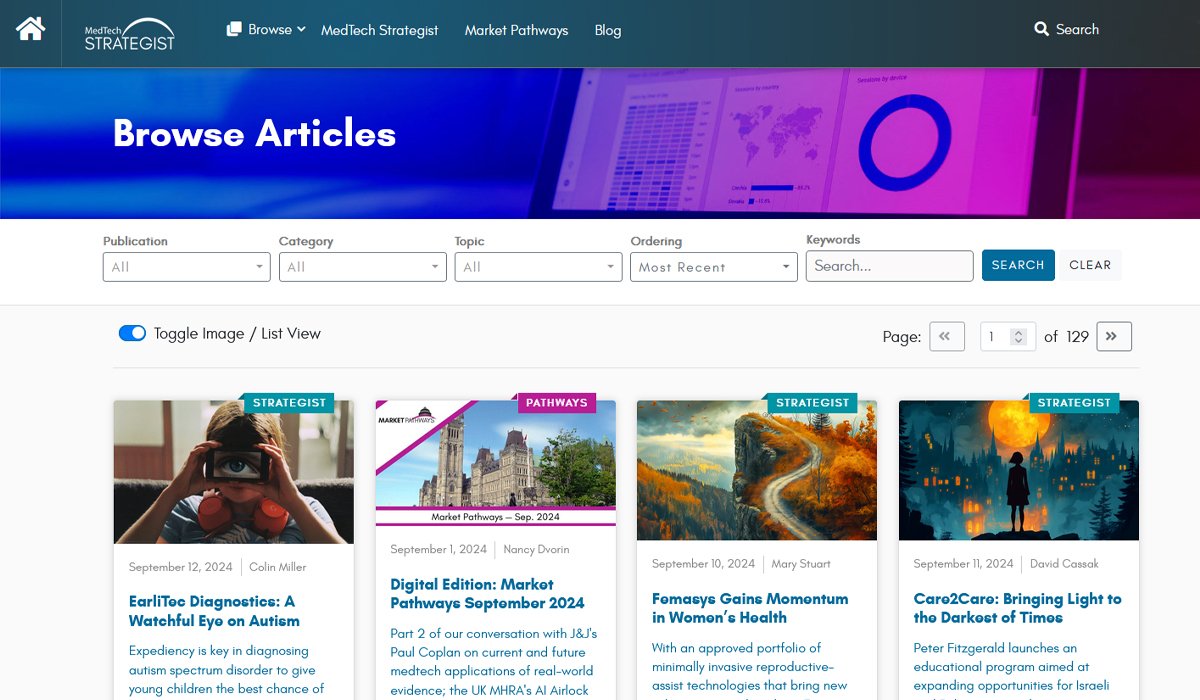This screenshot has width=1200, height=700.
Task: Click the page number input box
Action: click(x=1007, y=337)
